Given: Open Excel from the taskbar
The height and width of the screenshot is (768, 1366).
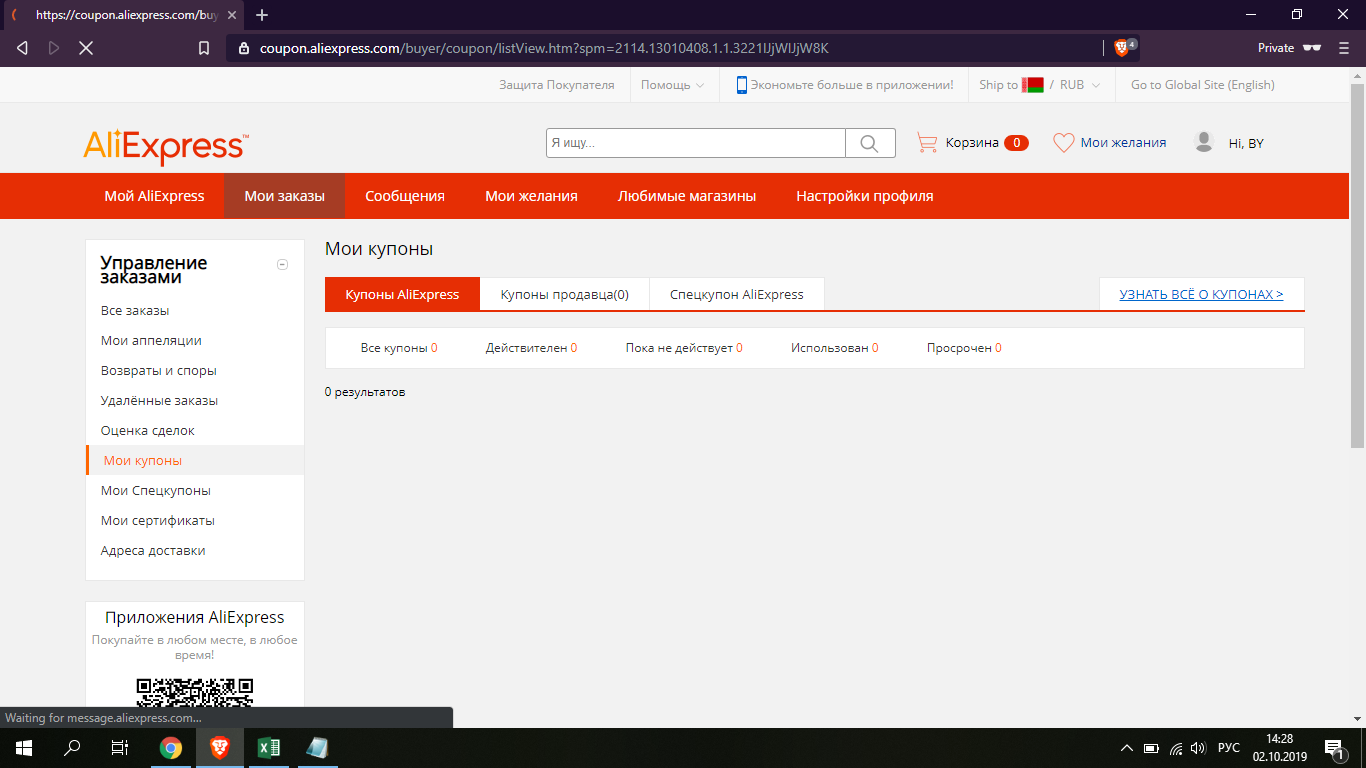Looking at the screenshot, I should 268,747.
